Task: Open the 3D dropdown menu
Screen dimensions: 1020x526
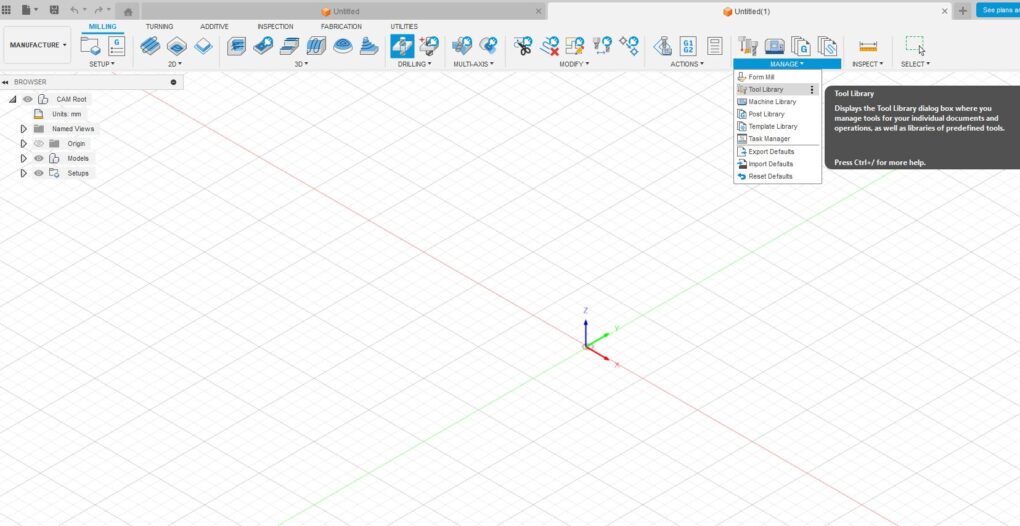Action: (x=302, y=64)
